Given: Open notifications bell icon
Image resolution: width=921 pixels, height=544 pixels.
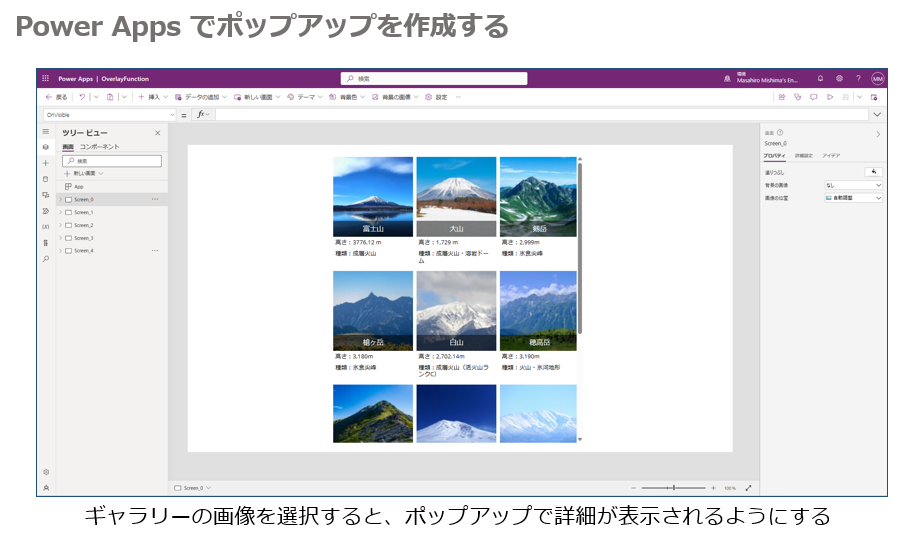Looking at the screenshot, I should (x=820, y=78).
